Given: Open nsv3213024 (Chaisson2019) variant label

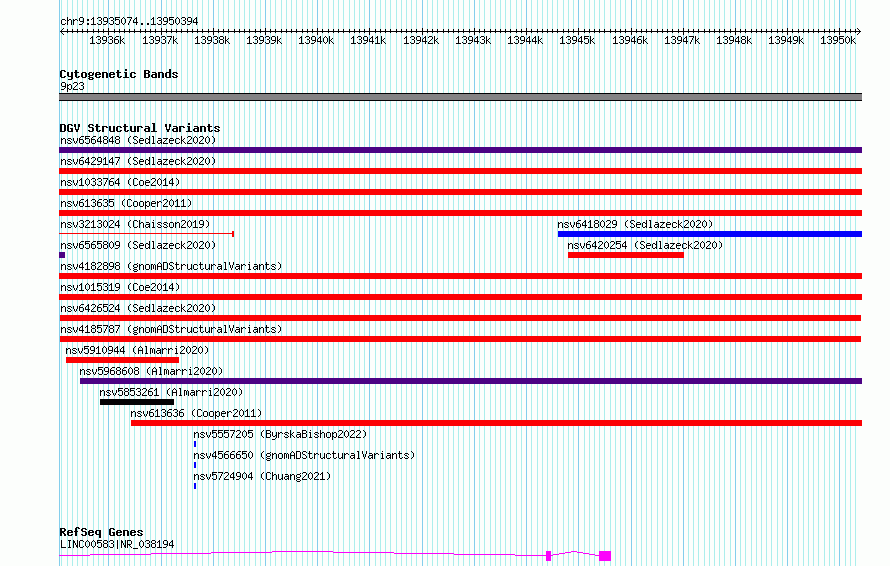Looking at the screenshot, I should tap(135, 224).
